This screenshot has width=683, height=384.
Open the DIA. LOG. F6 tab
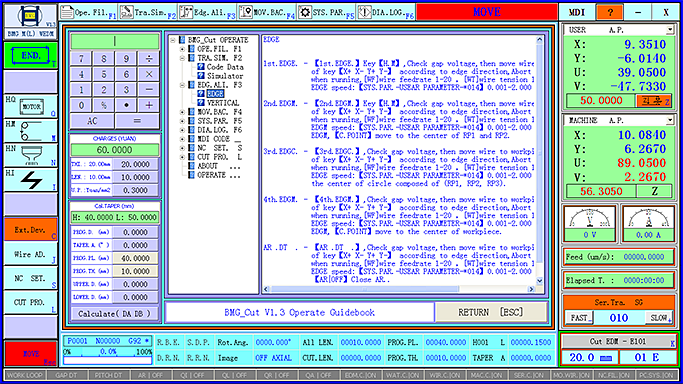pyautogui.click(x=386, y=12)
